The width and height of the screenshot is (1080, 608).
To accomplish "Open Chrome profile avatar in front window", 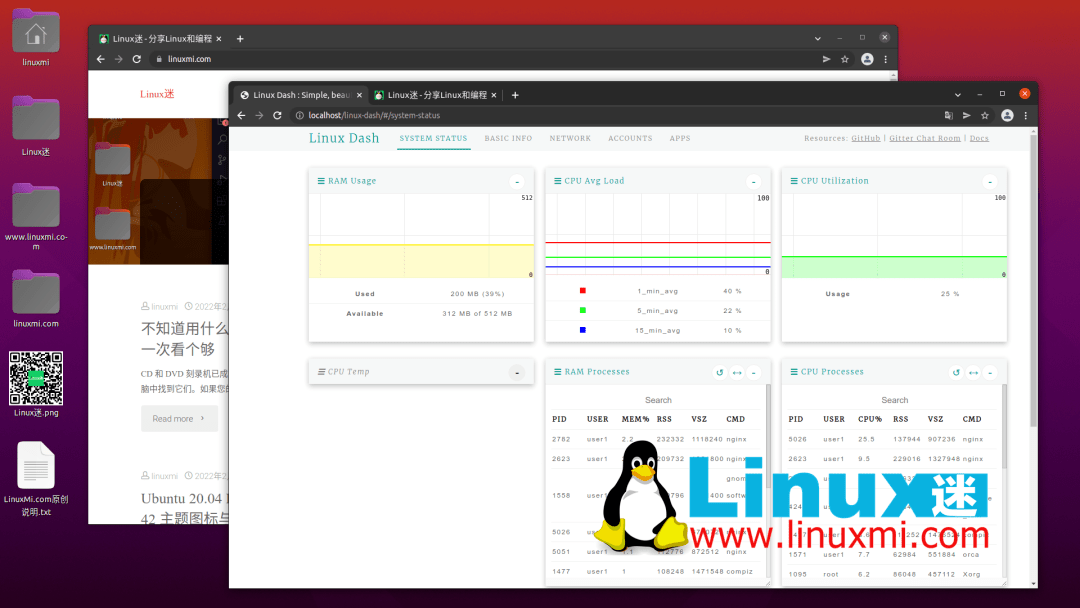I will pos(1007,115).
